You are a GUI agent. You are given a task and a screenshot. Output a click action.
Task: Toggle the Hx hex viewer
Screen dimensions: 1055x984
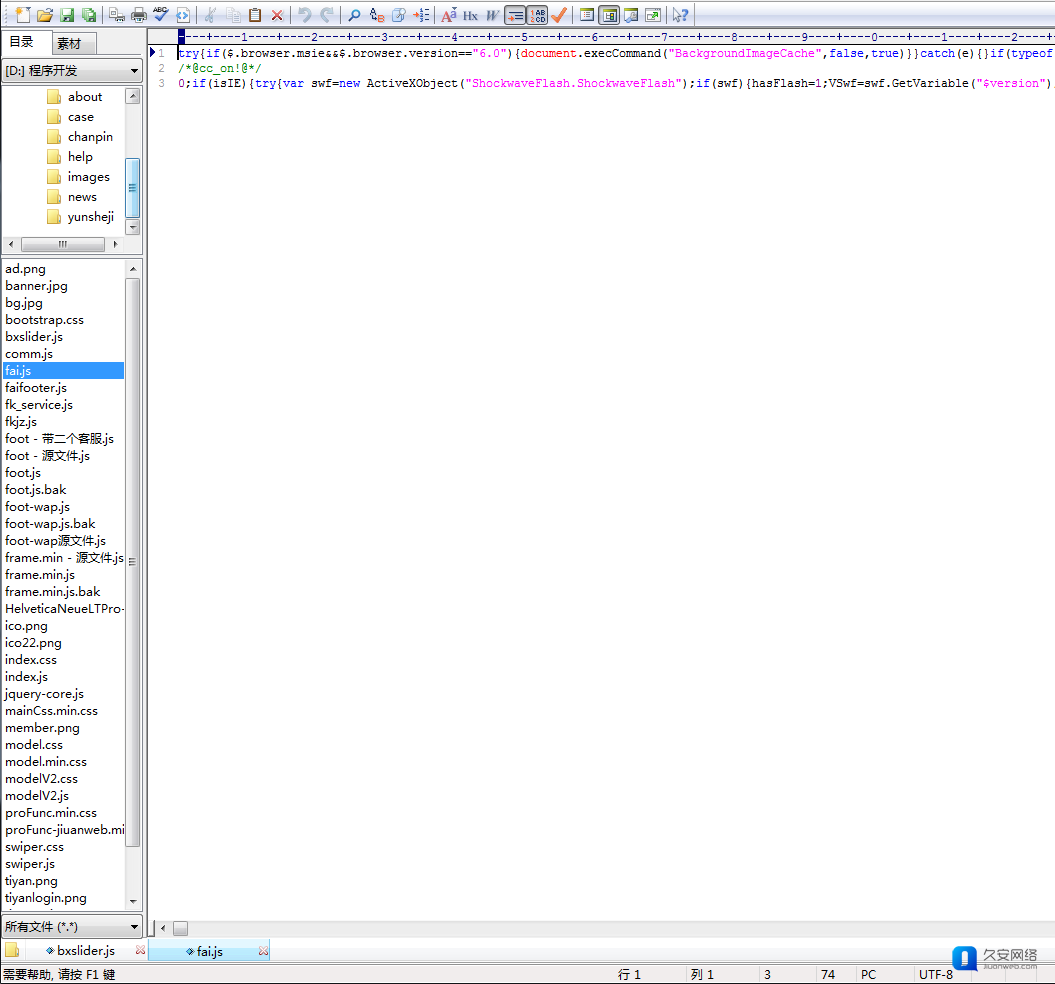point(470,15)
